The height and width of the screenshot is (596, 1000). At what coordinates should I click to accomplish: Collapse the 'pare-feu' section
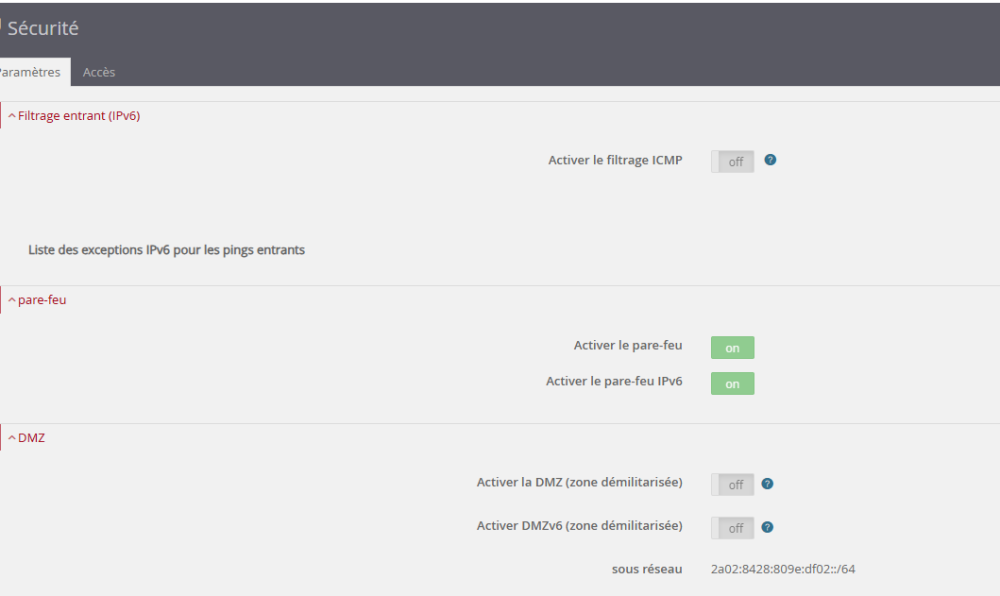(x=38, y=300)
